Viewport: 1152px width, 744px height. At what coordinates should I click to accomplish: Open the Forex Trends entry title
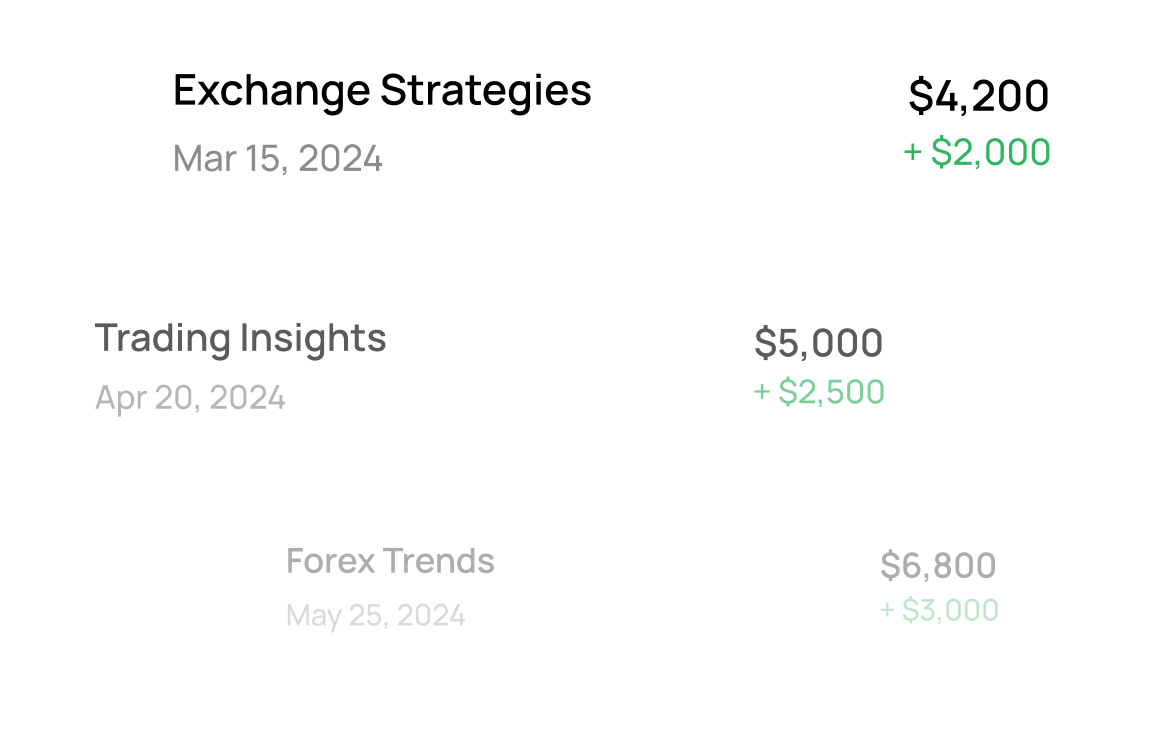click(390, 561)
